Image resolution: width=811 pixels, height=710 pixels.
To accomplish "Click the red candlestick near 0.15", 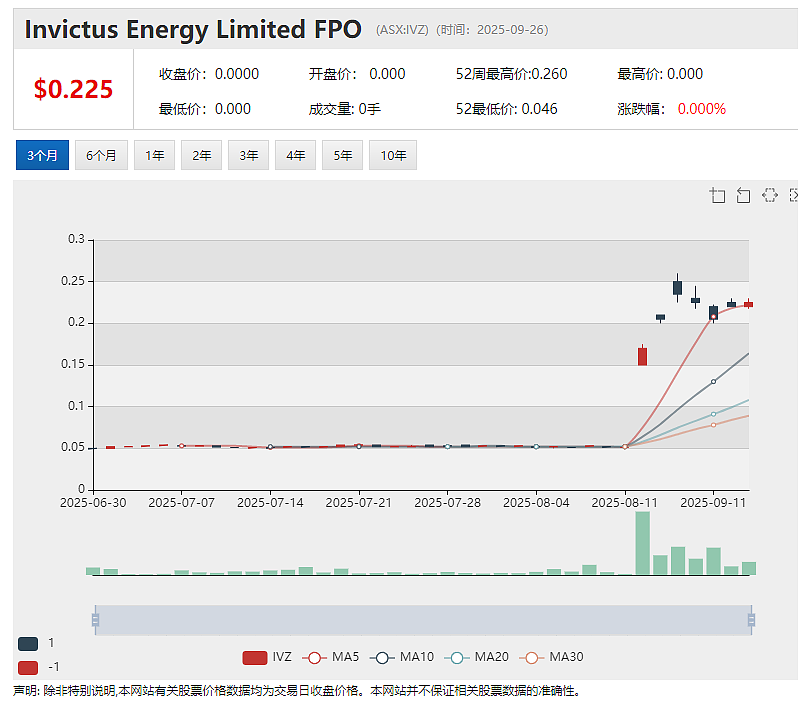I will [x=642, y=356].
